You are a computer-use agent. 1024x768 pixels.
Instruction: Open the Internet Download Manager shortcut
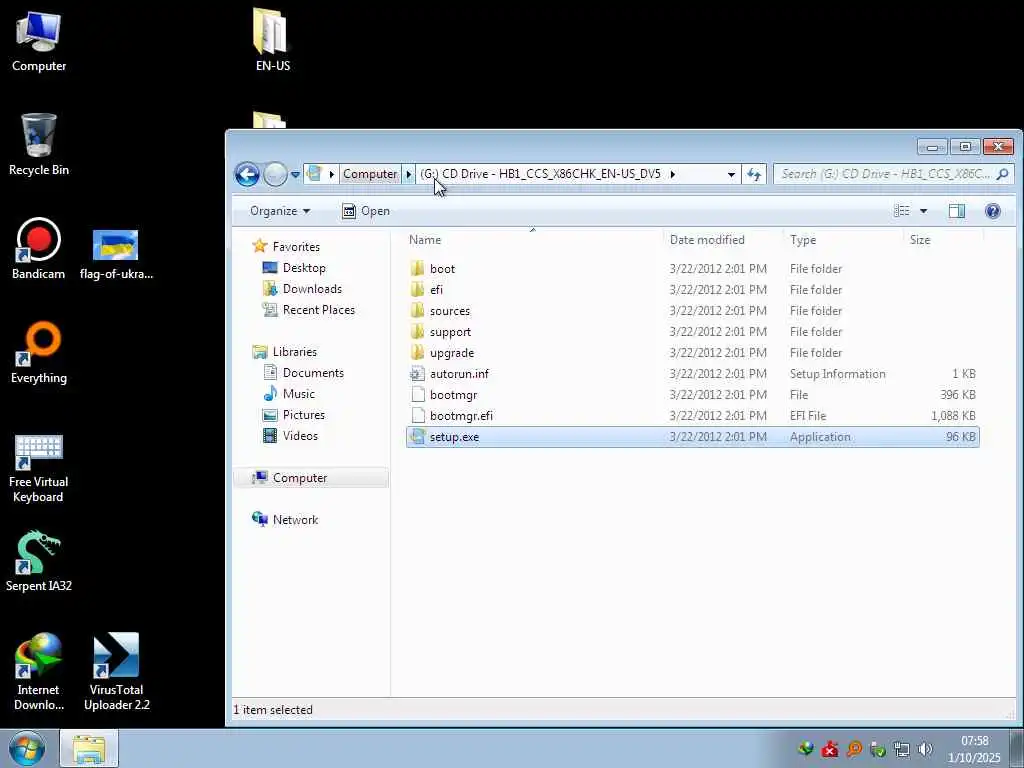pyautogui.click(x=39, y=671)
